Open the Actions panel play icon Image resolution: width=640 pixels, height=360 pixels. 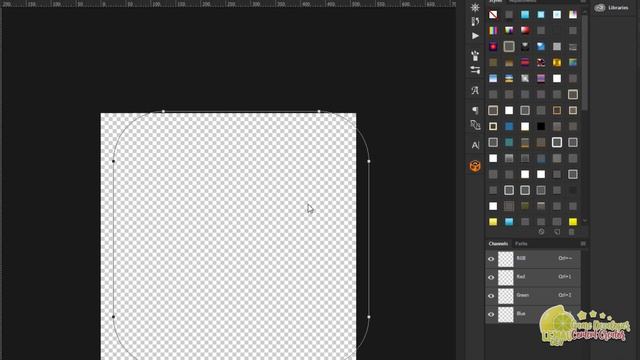coord(475,36)
